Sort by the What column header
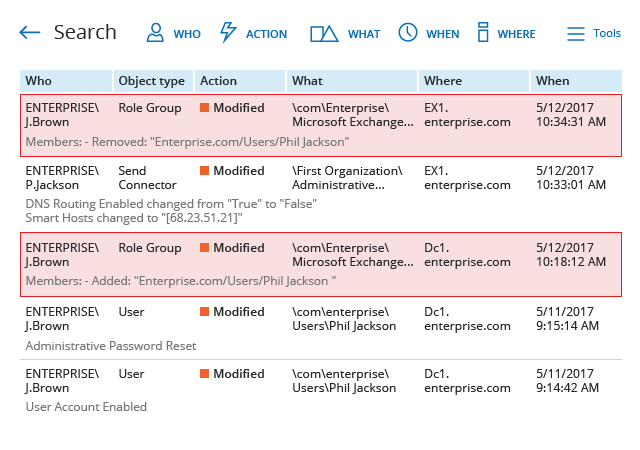This screenshot has width=640, height=450. click(x=352, y=81)
